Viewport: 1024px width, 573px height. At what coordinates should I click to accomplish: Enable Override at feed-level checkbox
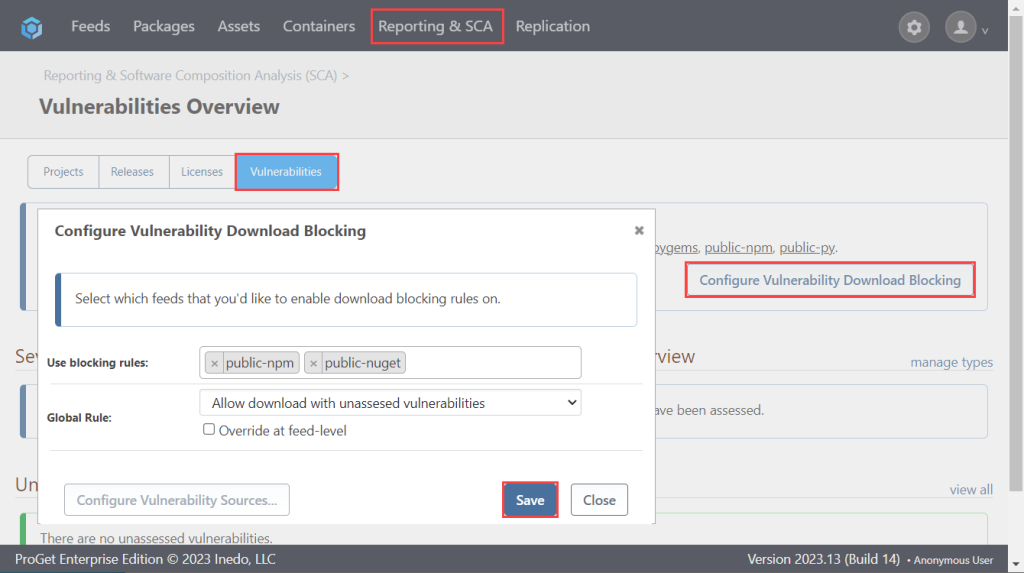pos(209,430)
